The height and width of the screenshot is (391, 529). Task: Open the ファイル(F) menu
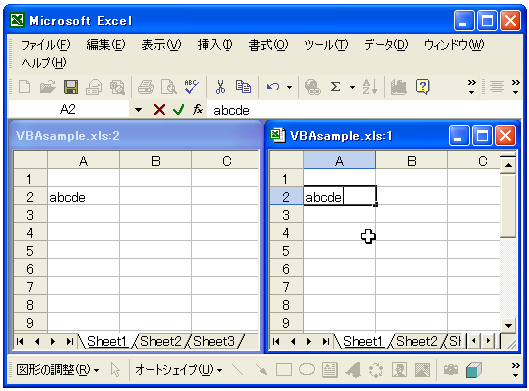point(46,45)
